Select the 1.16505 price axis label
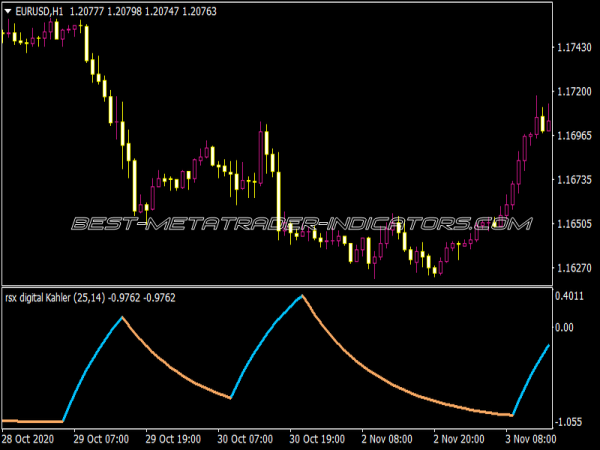Image resolution: width=600 pixels, height=450 pixels. click(x=575, y=224)
